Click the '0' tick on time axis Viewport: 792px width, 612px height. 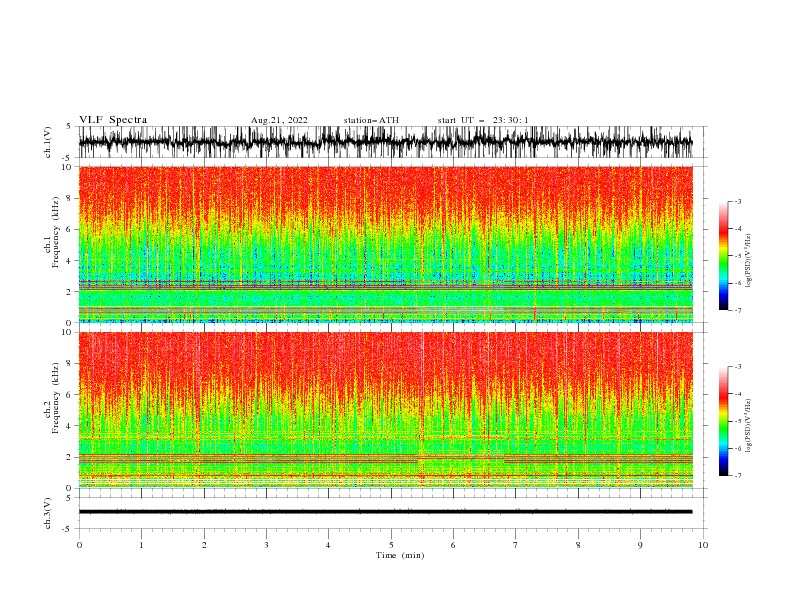point(79,545)
